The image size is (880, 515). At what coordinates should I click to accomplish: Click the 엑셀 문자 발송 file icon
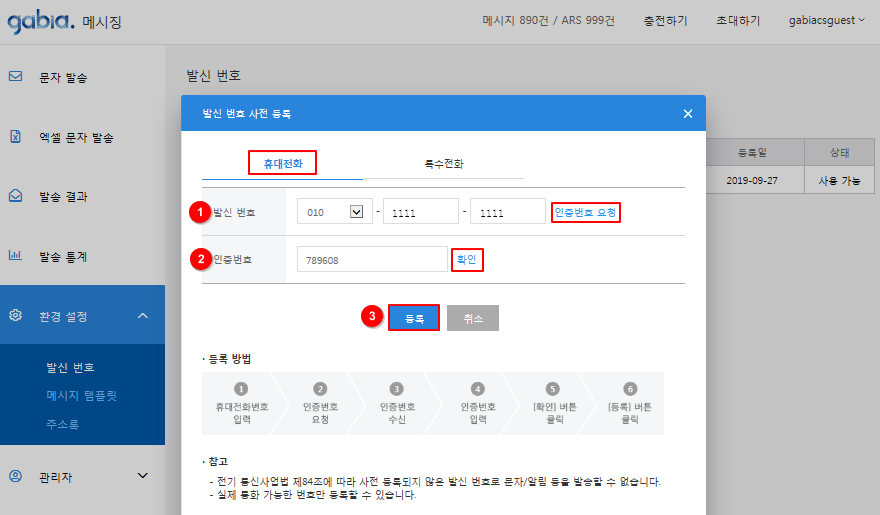[16, 136]
